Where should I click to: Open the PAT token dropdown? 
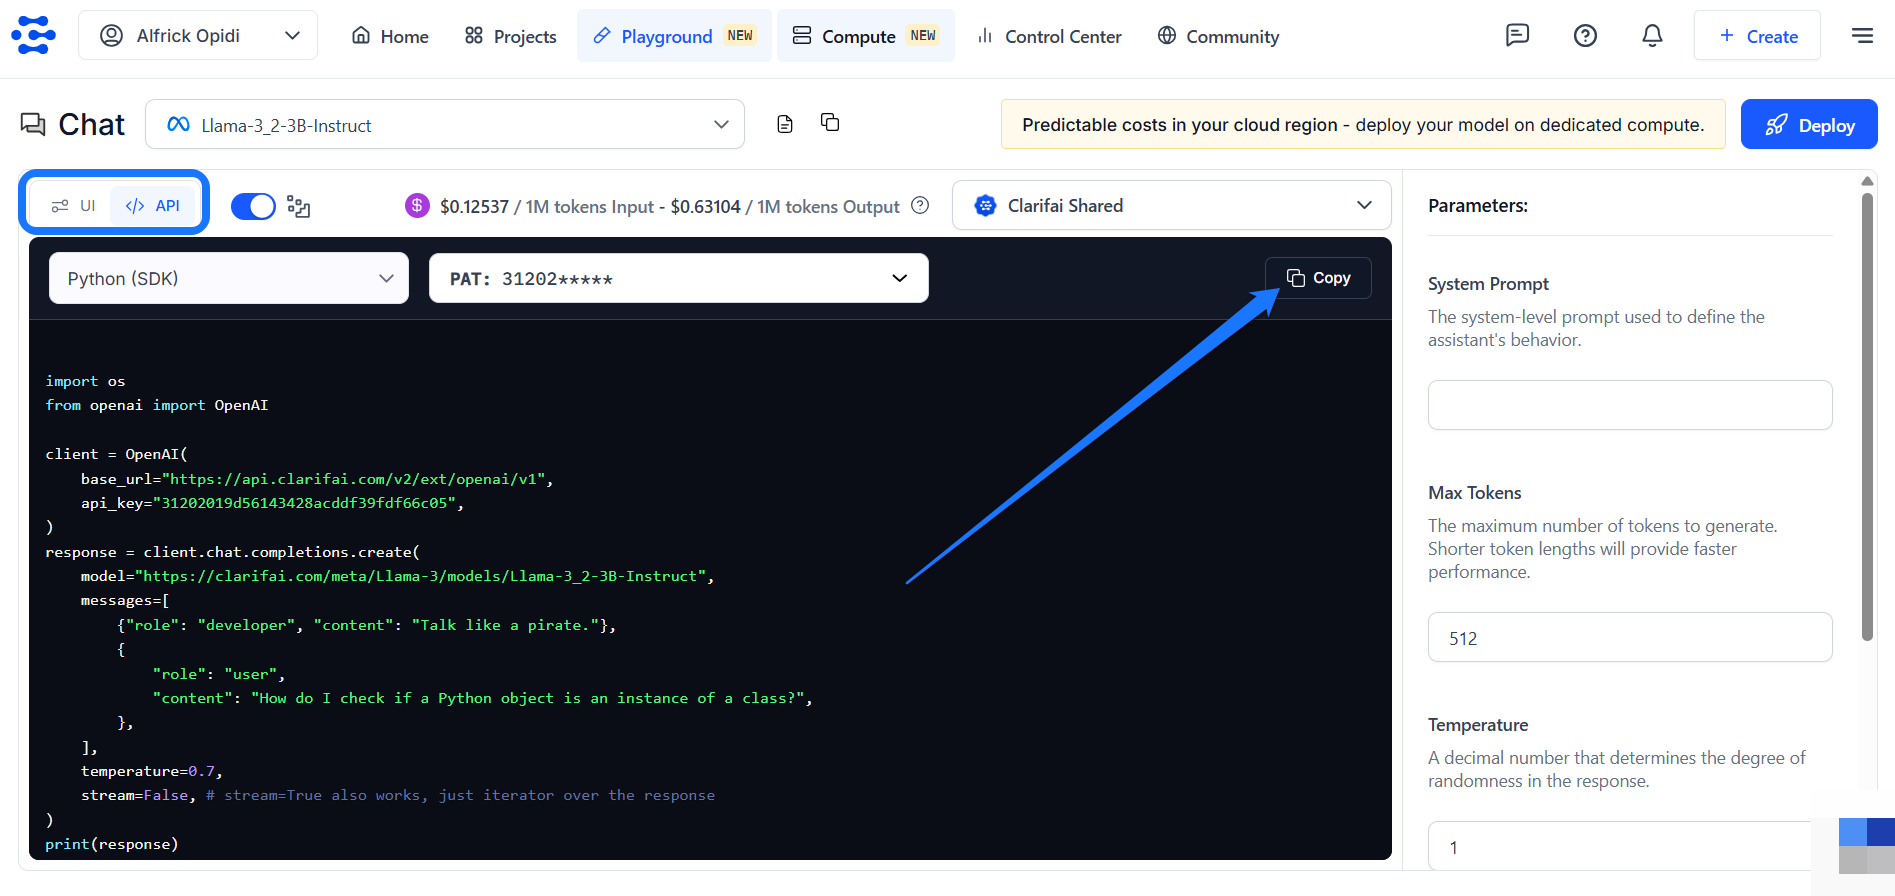click(x=679, y=278)
